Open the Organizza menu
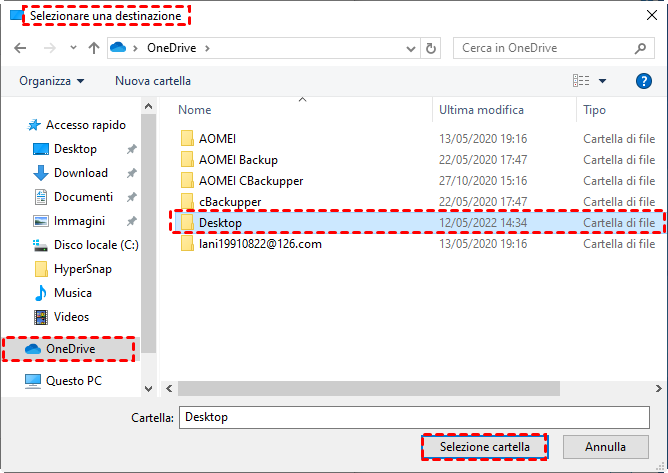This screenshot has height=473, width=668. (x=52, y=81)
